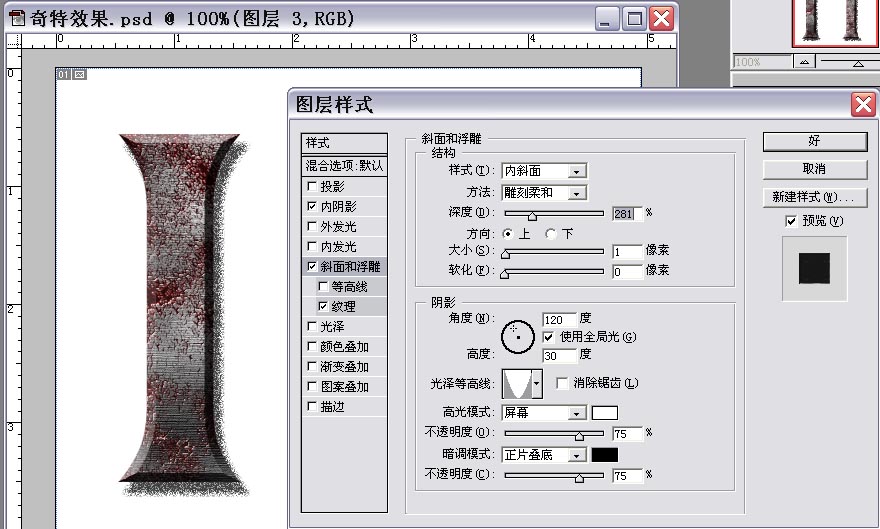Click the 大小 pixel value field
The image size is (880, 529).
pyautogui.click(x=627, y=252)
